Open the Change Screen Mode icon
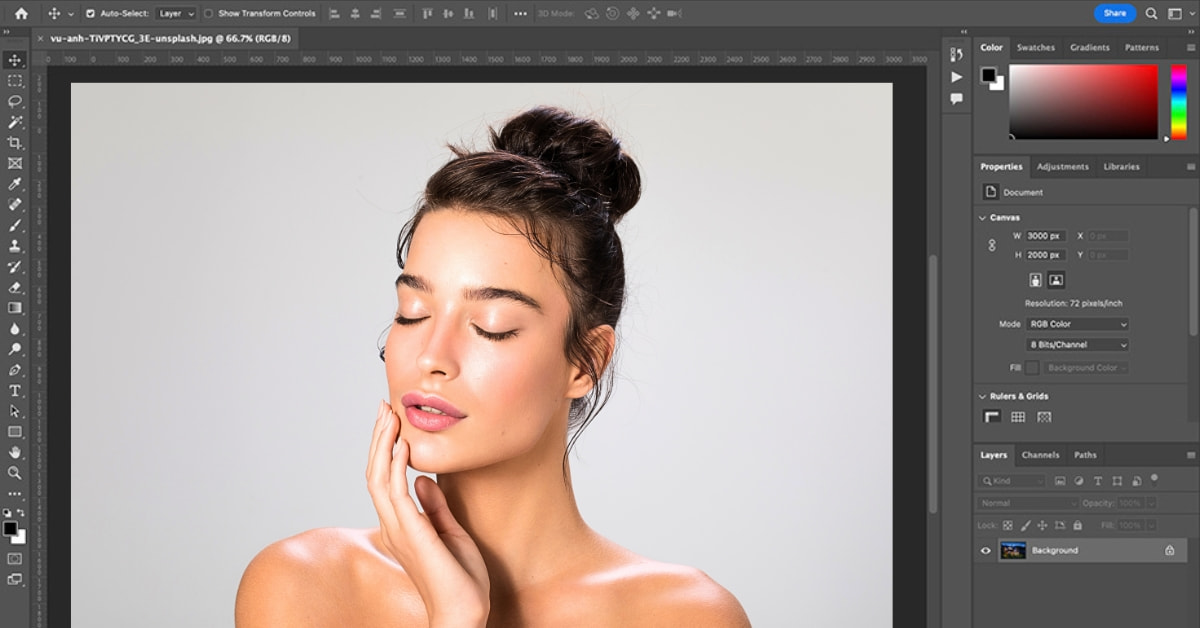This screenshot has height=628, width=1200. tap(15, 579)
